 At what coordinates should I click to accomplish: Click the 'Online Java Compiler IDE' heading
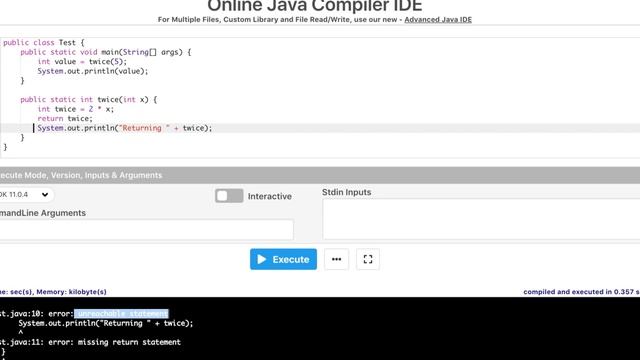pos(315,6)
